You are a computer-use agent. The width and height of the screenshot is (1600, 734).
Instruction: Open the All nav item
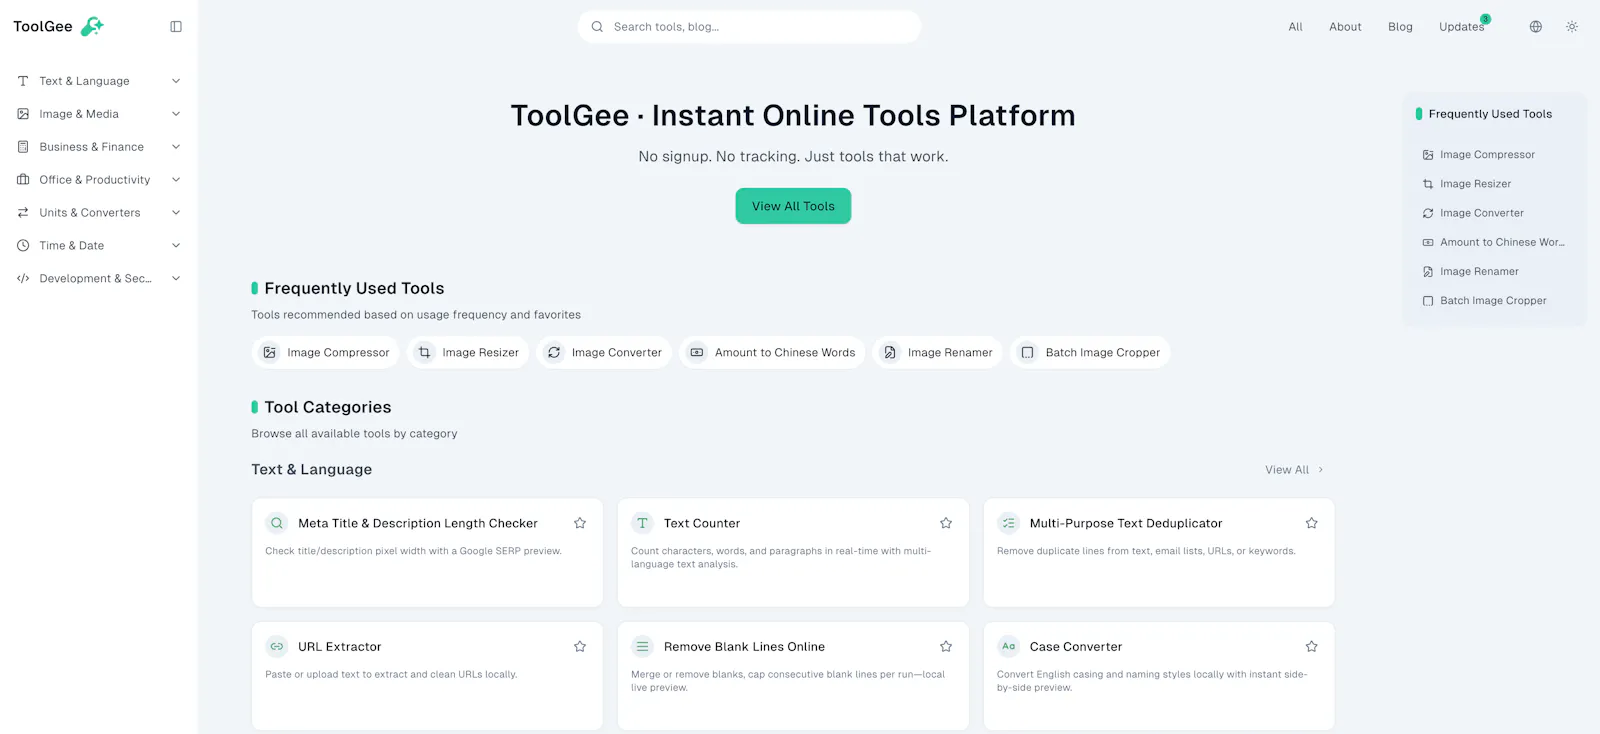pyautogui.click(x=1295, y=27)
